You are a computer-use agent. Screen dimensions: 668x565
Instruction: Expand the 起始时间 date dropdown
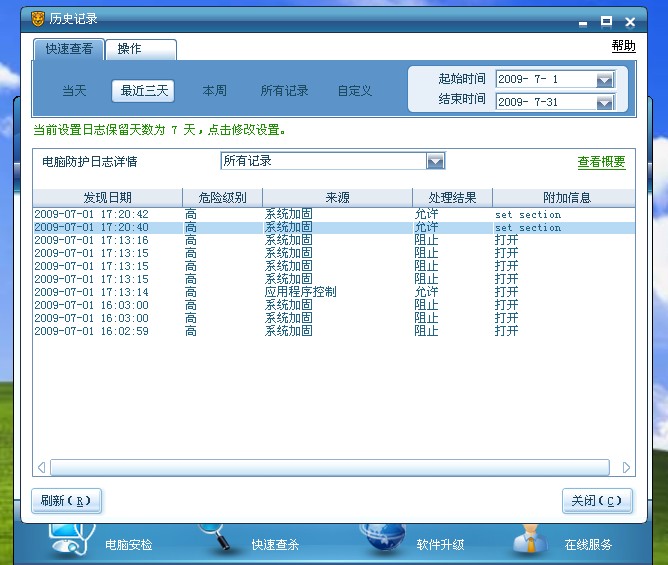click(605, 80)
